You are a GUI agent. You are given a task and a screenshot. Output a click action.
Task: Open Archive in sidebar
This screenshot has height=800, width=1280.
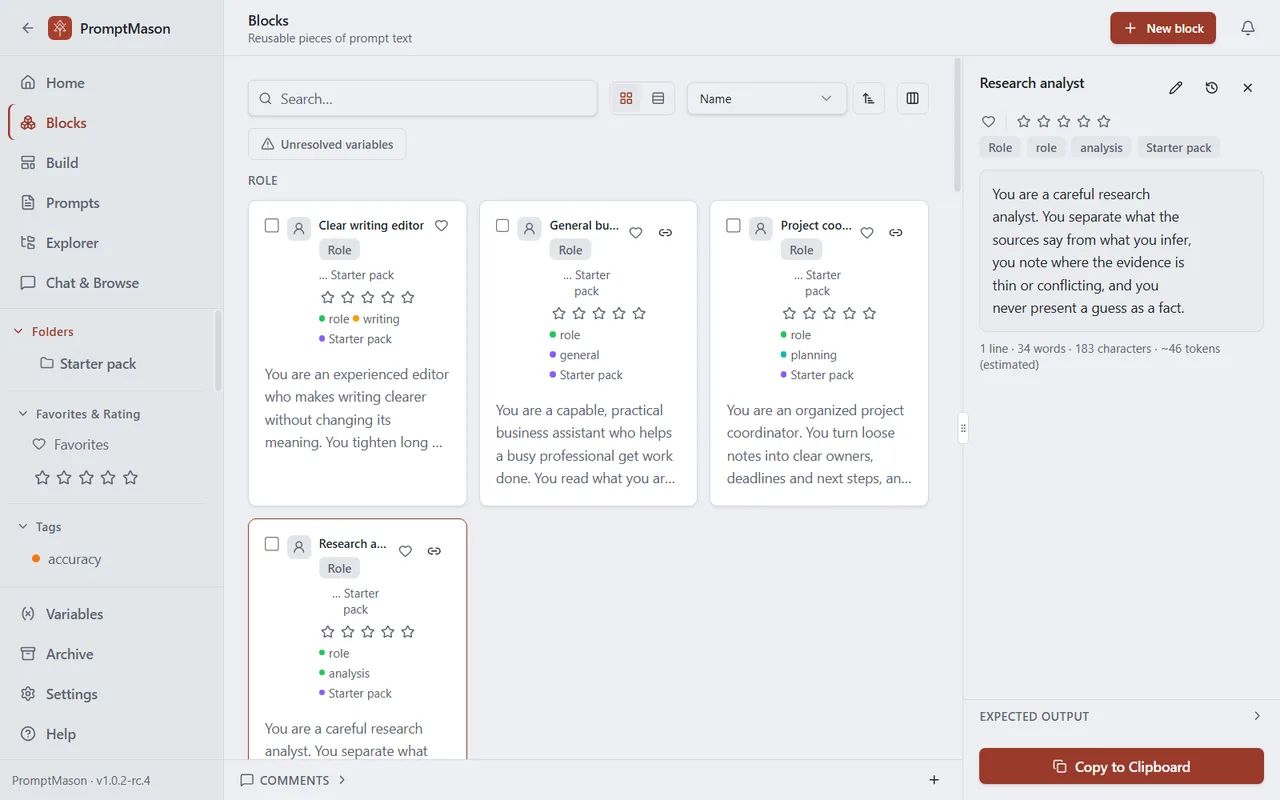(x=112, y=654)
